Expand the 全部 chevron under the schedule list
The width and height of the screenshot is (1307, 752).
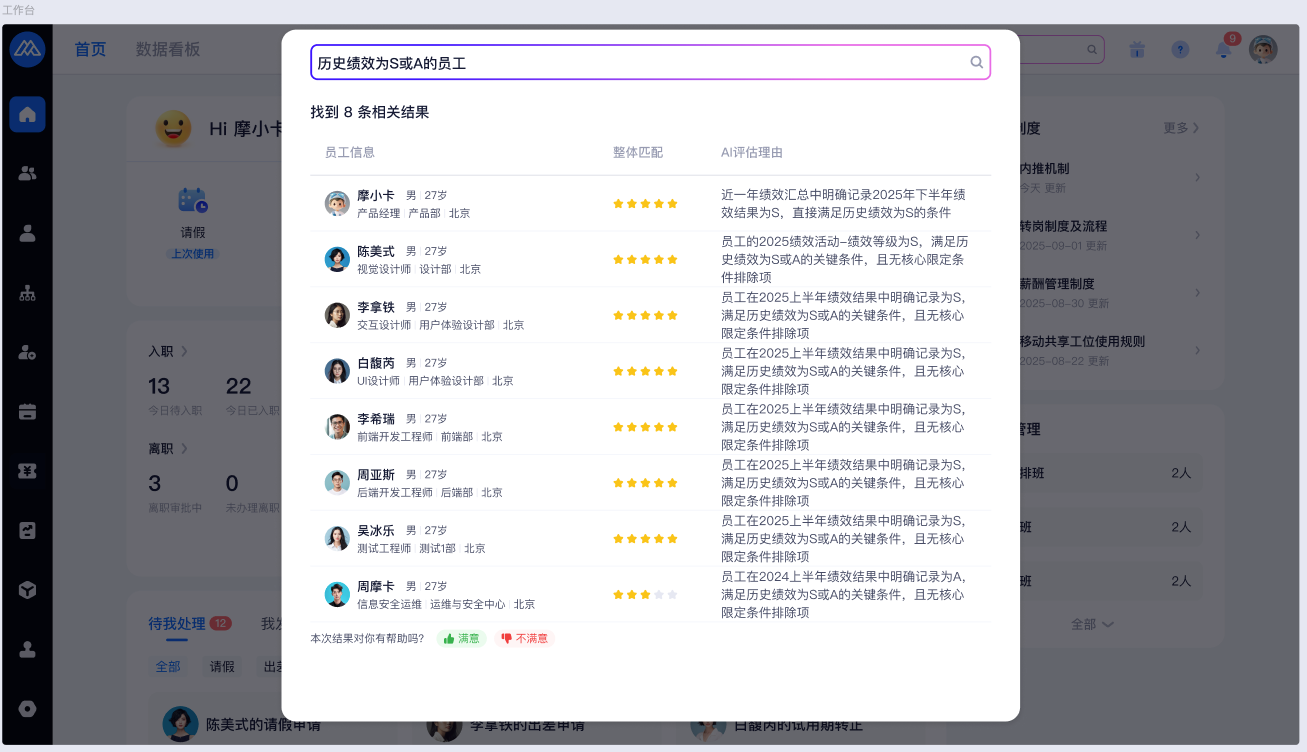(x=1092, y=624)
